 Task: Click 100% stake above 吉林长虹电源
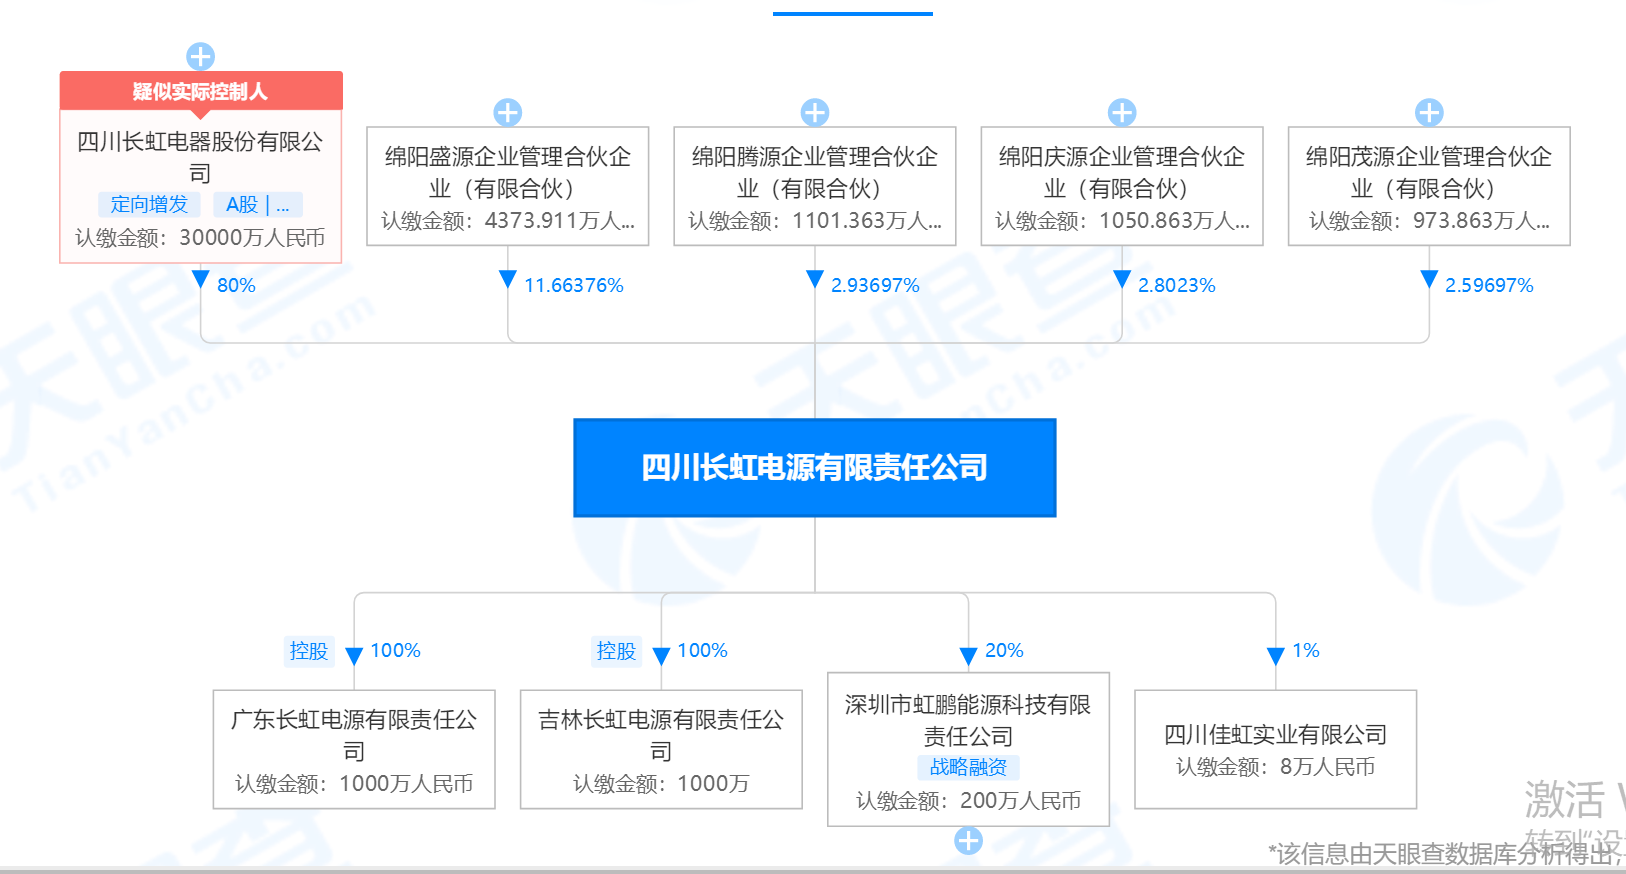point(702,650)
